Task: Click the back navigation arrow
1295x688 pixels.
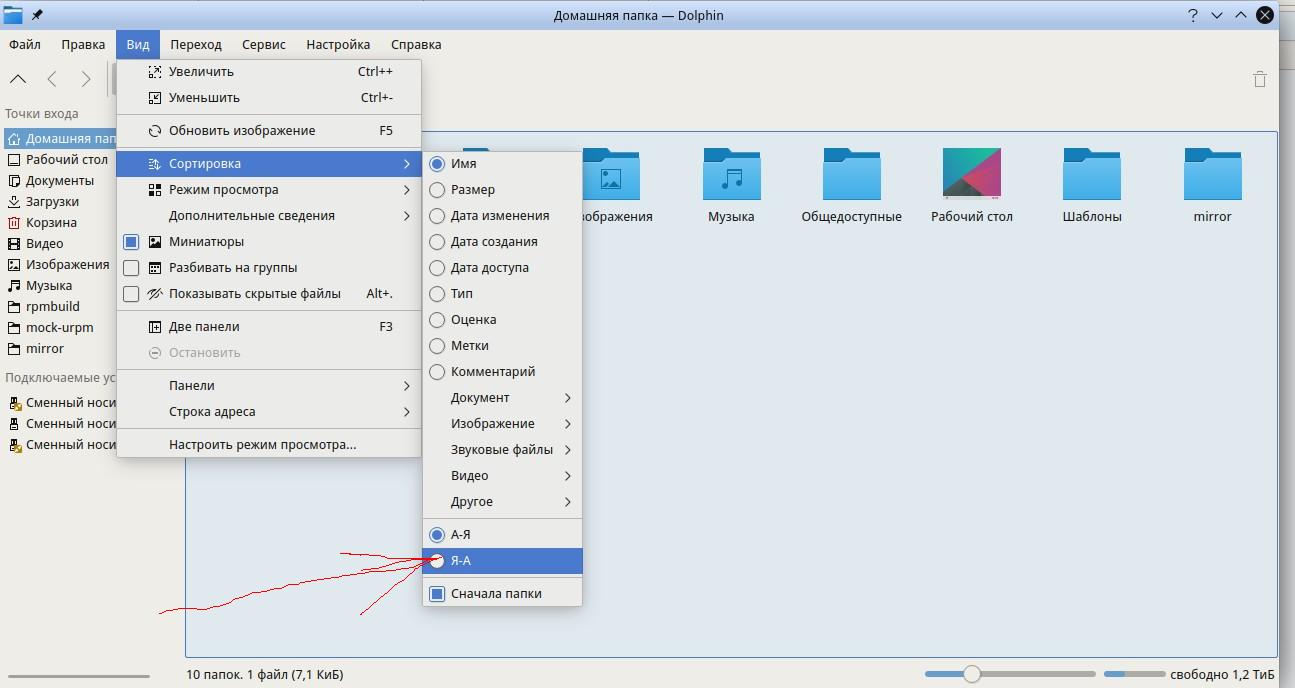Action: (x=52, y=79)
